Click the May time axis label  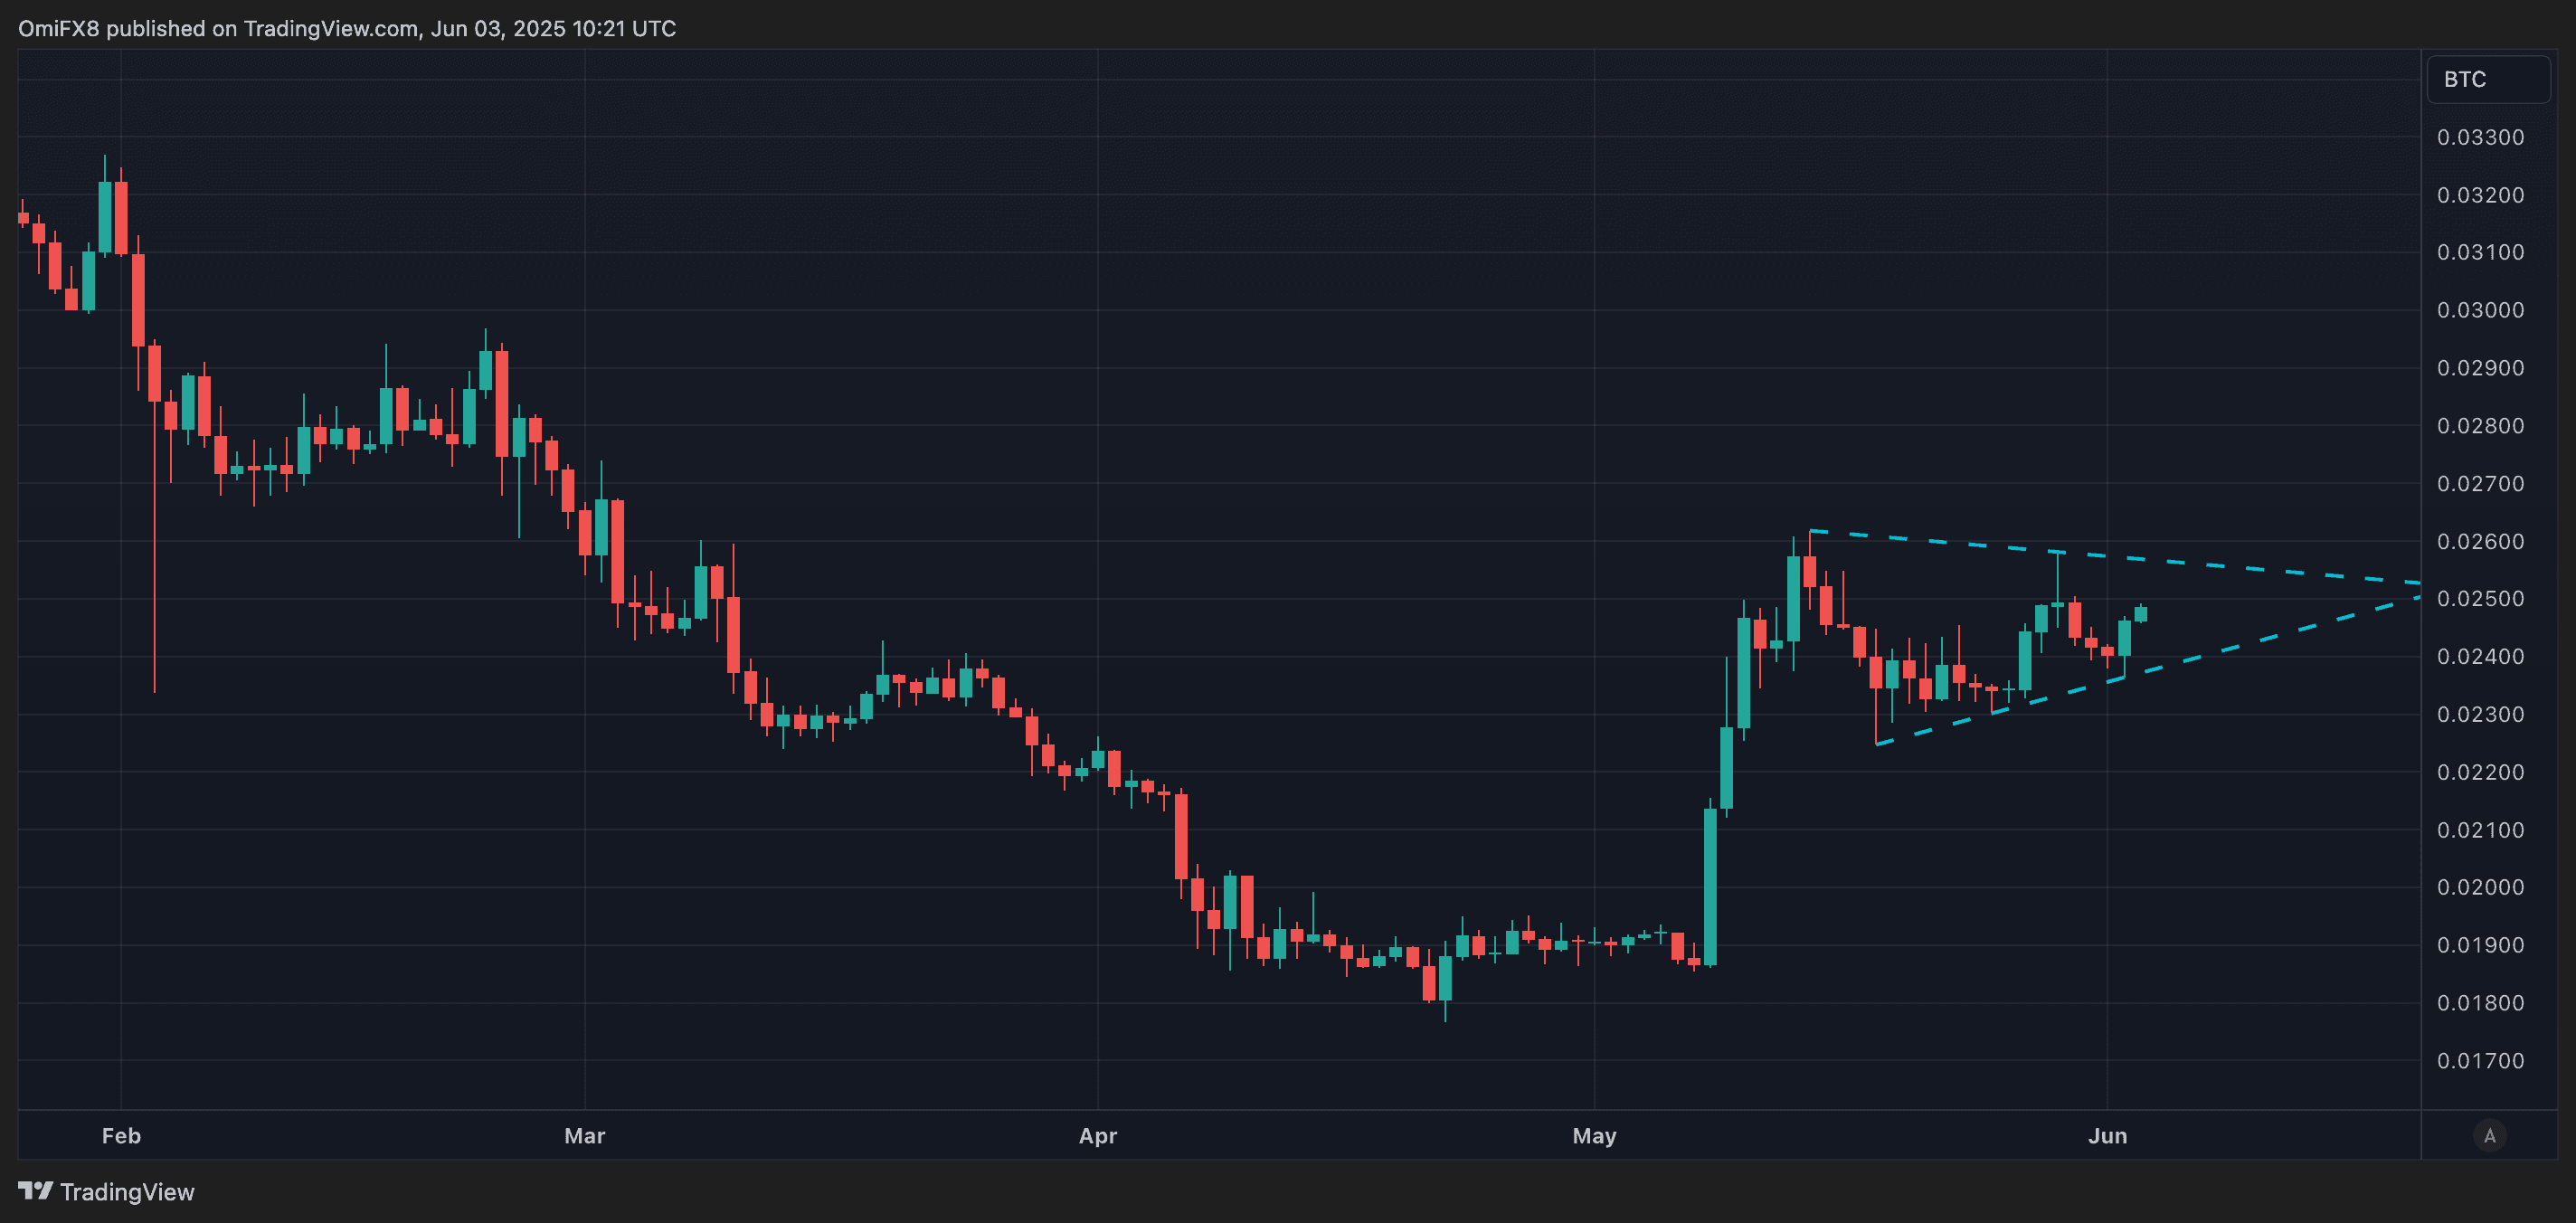pyautogui.click(x=1594, y=1136)
